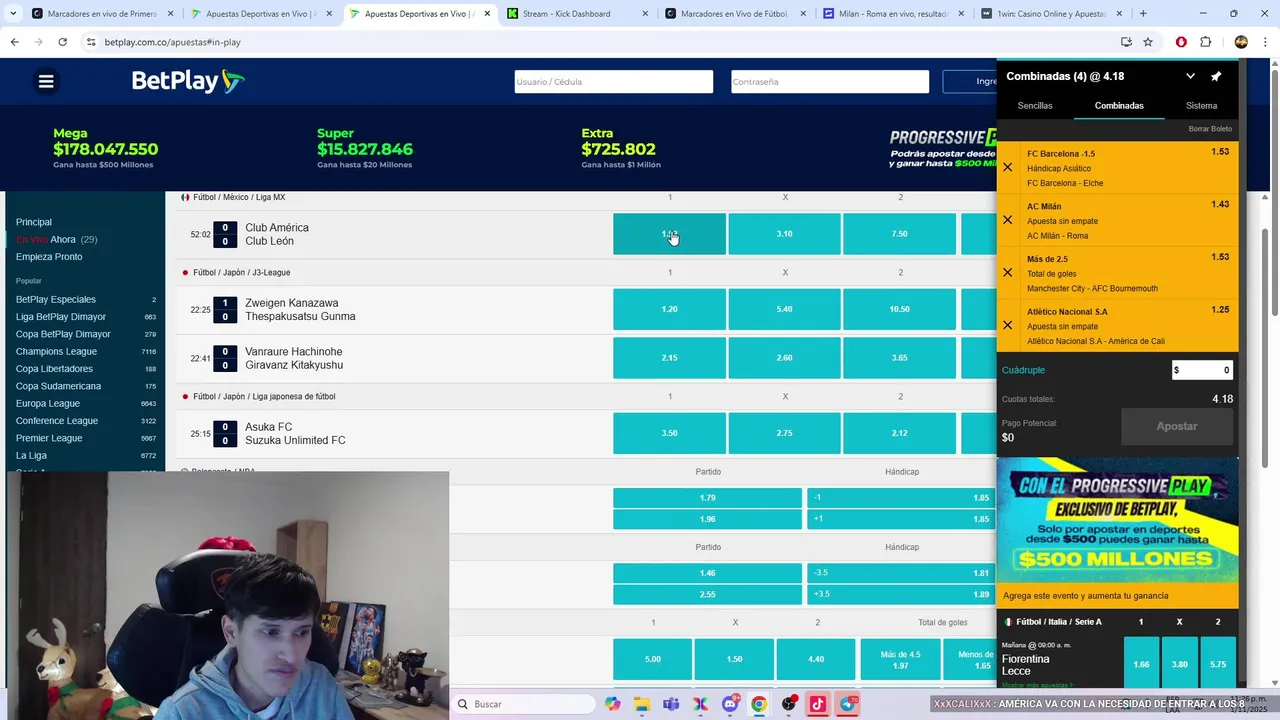Pin the bet slip with the pushpin icon
This screenshot has width=1280, height=720.
[x=1216, y=76]
